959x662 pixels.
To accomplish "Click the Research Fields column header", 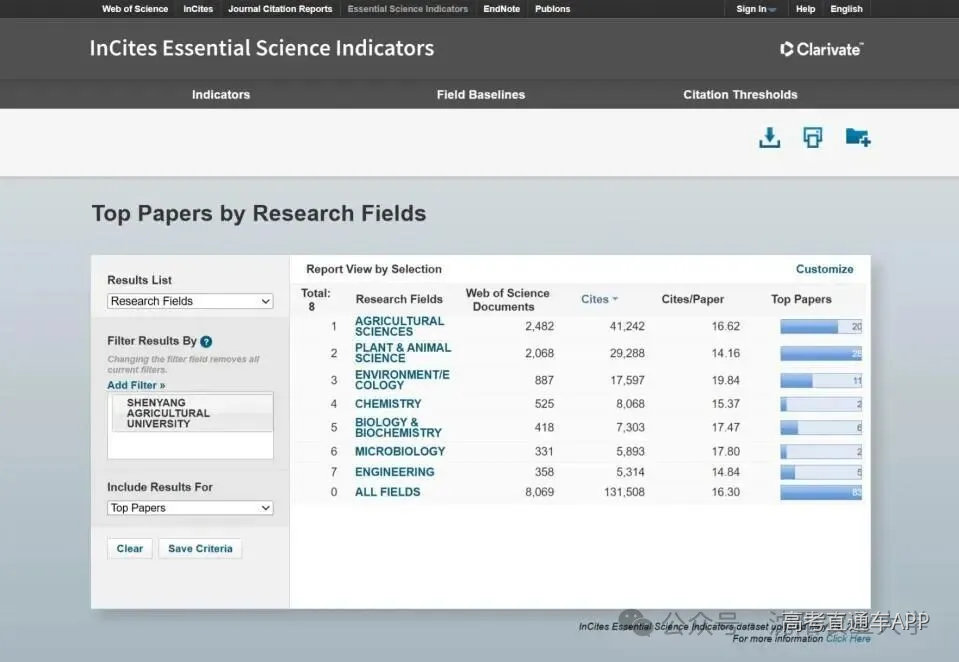I will (399, 299).
